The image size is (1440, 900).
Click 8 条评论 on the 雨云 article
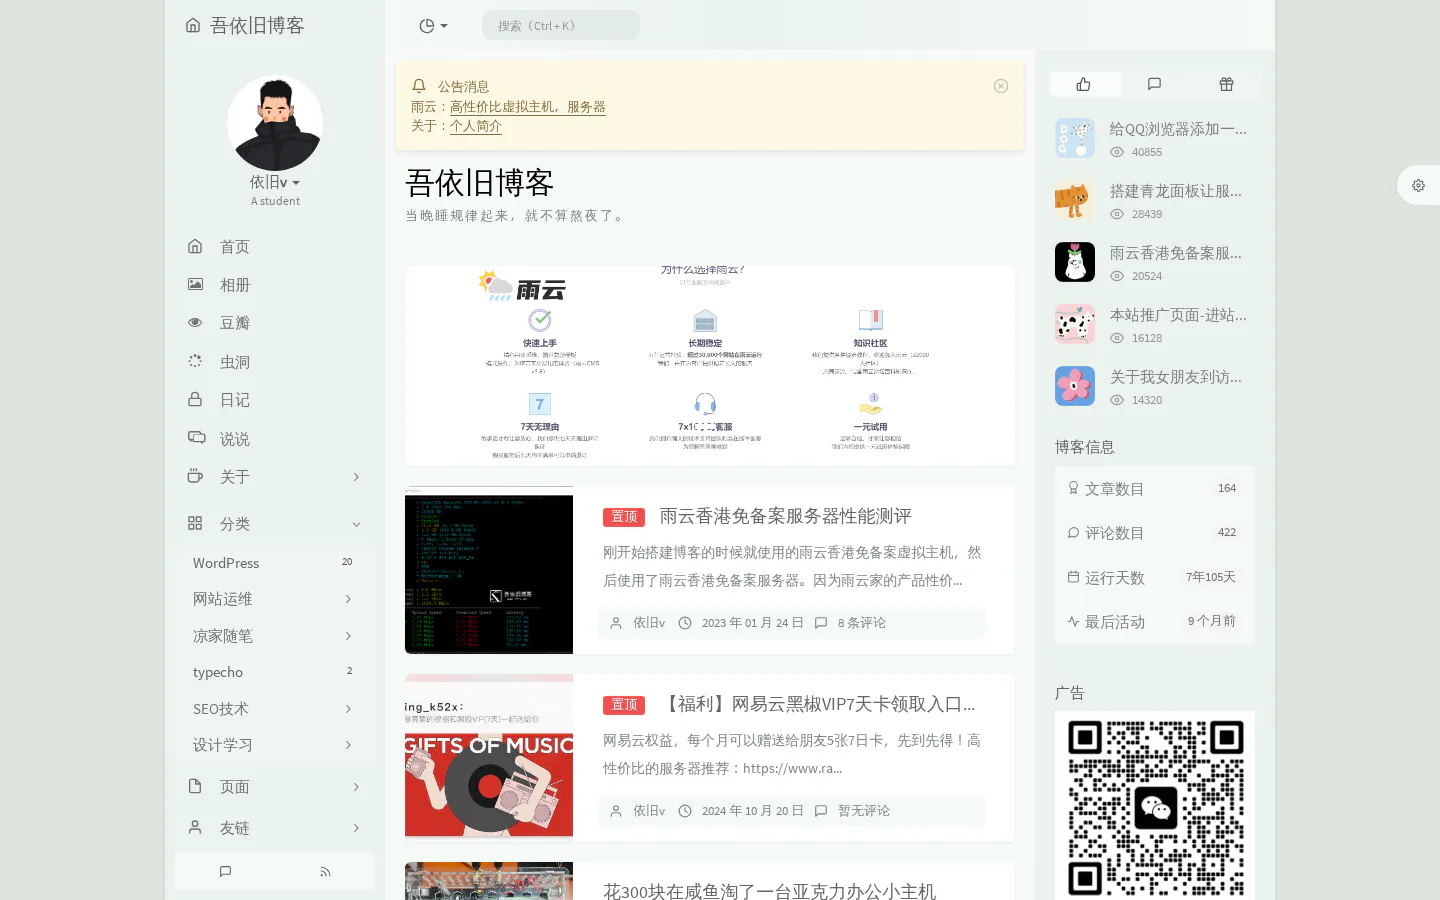pos(862,623)
